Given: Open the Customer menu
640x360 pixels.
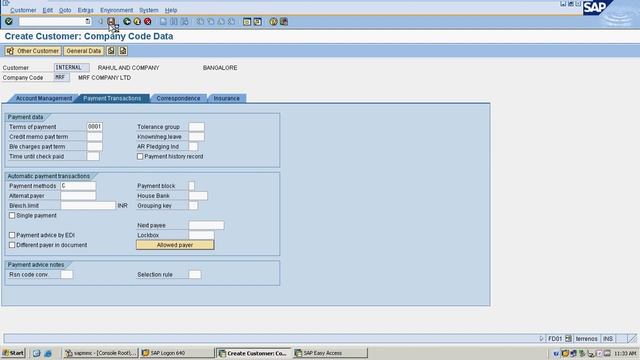Looking at the screenshot, I should 23,10.
